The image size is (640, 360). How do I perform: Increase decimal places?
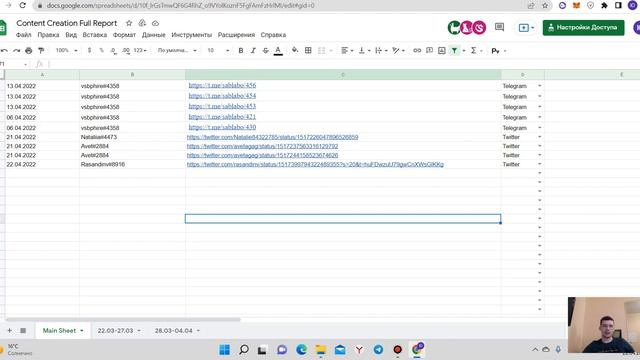[x=126, y=51]
